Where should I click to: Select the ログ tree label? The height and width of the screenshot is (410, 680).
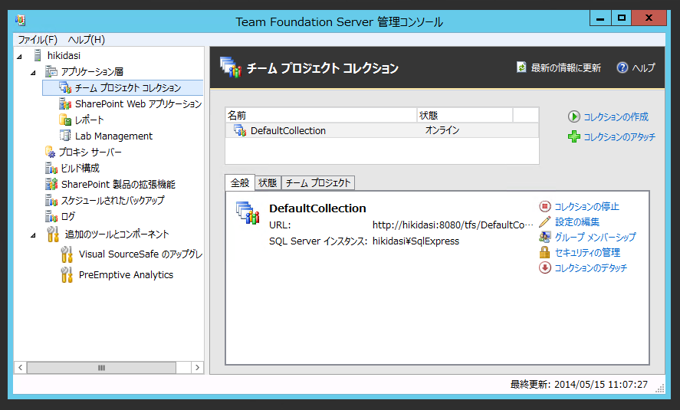[x=68, y=216]
